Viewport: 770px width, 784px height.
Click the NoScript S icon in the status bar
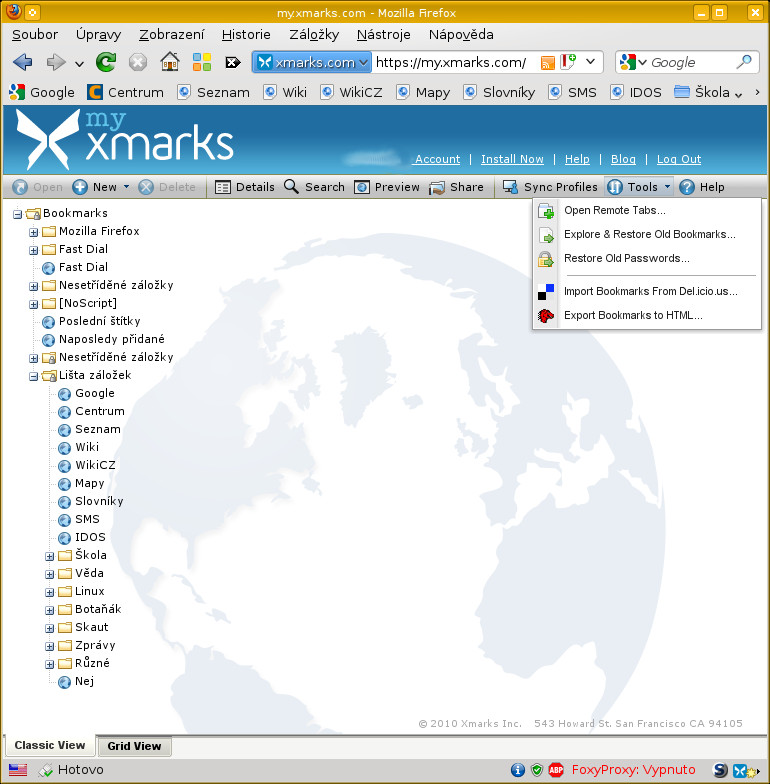coord(720,770)
